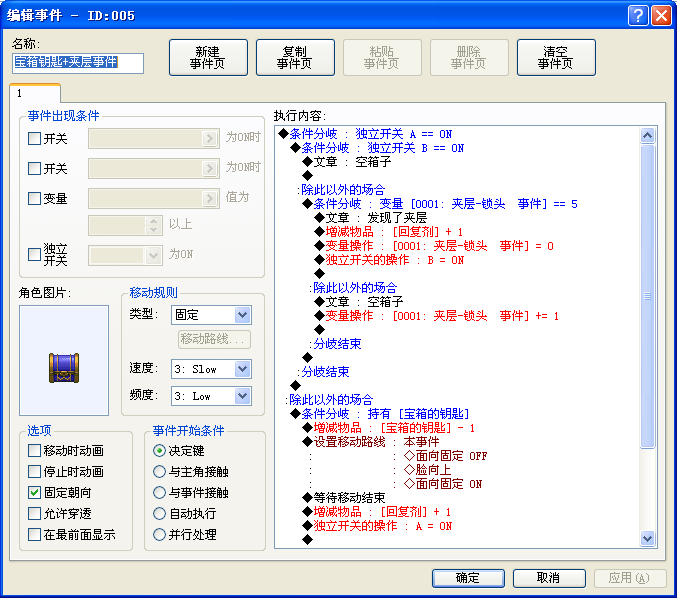Screen dimensions: 677x598
Task: Cancel with the 取消 button
Action: coord(549,578)
